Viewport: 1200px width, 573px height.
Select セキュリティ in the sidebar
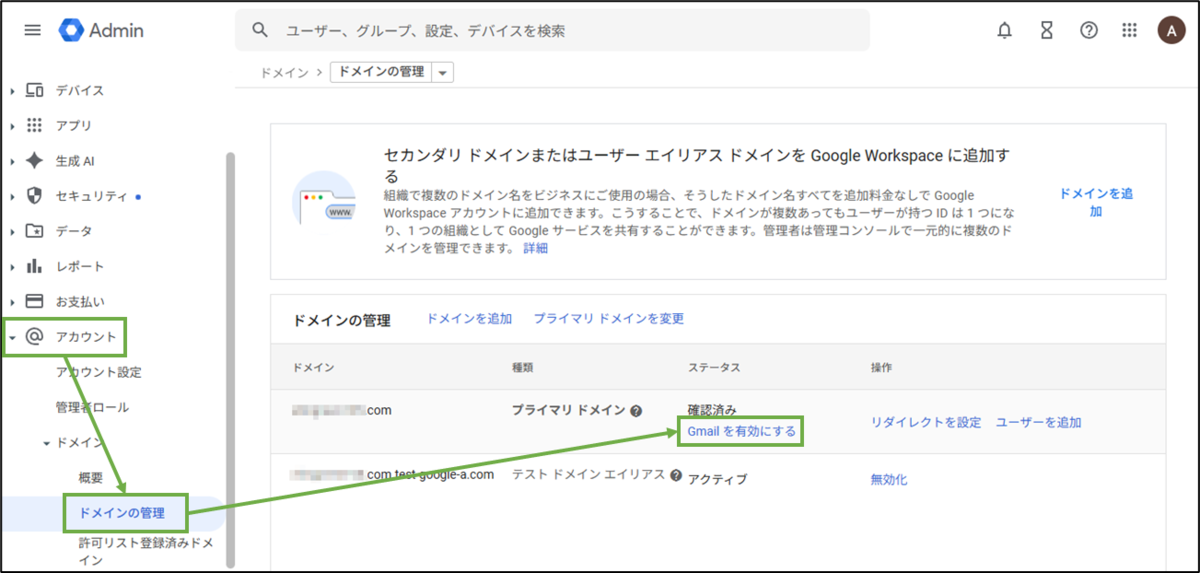coord(92,196)
